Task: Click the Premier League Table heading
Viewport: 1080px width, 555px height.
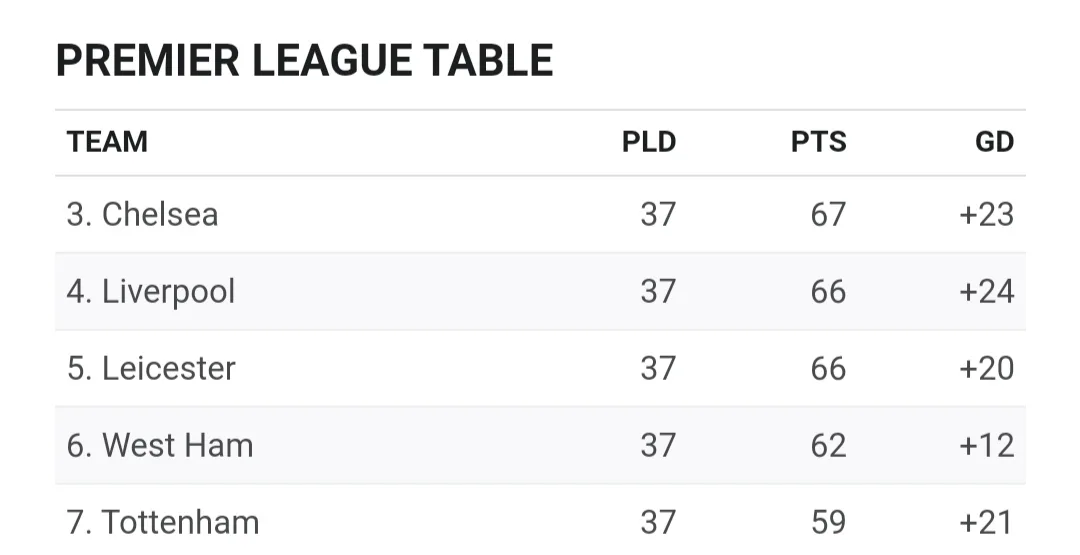Action: 304,61
